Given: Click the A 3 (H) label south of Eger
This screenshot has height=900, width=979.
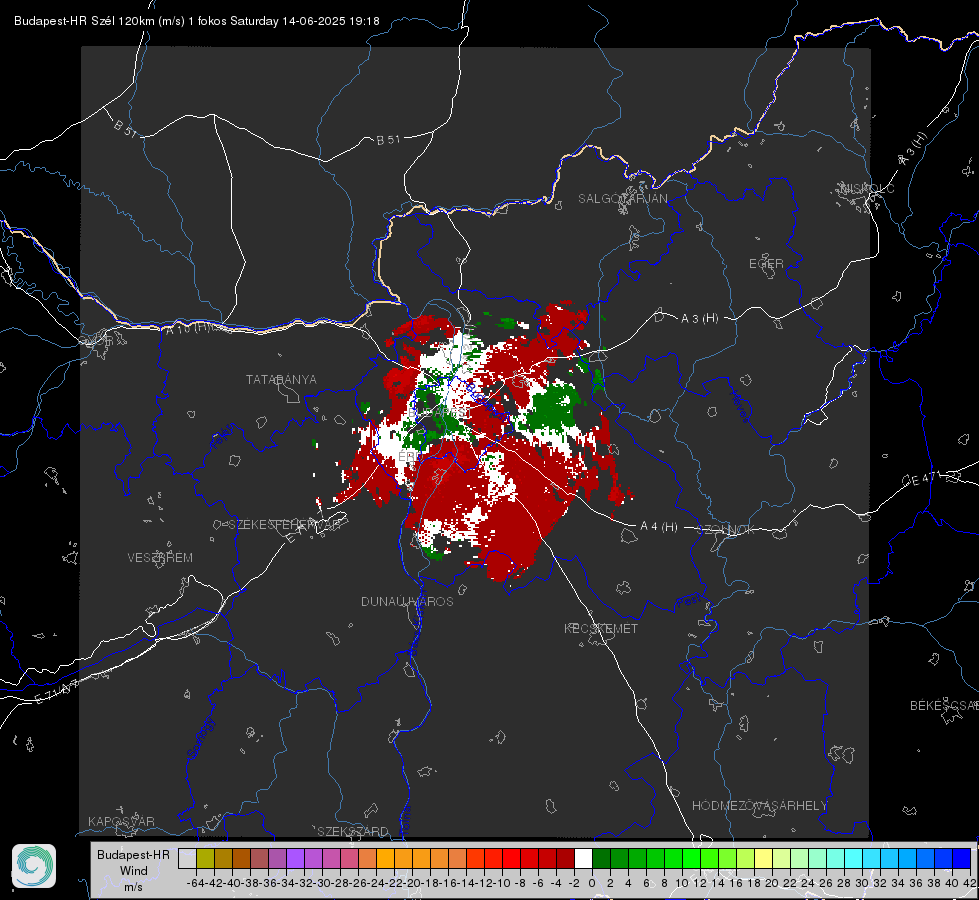Looking at the screenshot, I should [699, 319].
